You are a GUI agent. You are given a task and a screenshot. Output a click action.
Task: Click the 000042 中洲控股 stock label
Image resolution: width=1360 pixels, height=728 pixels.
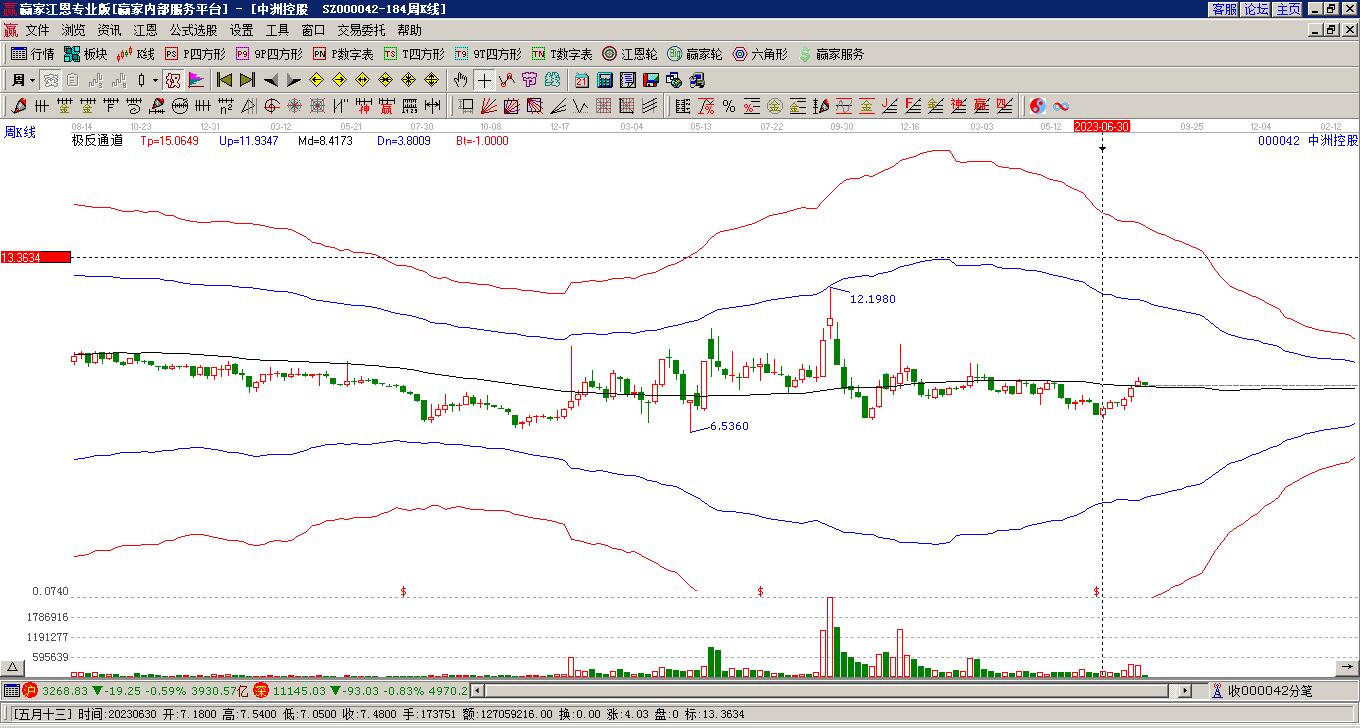[1308, 141]
